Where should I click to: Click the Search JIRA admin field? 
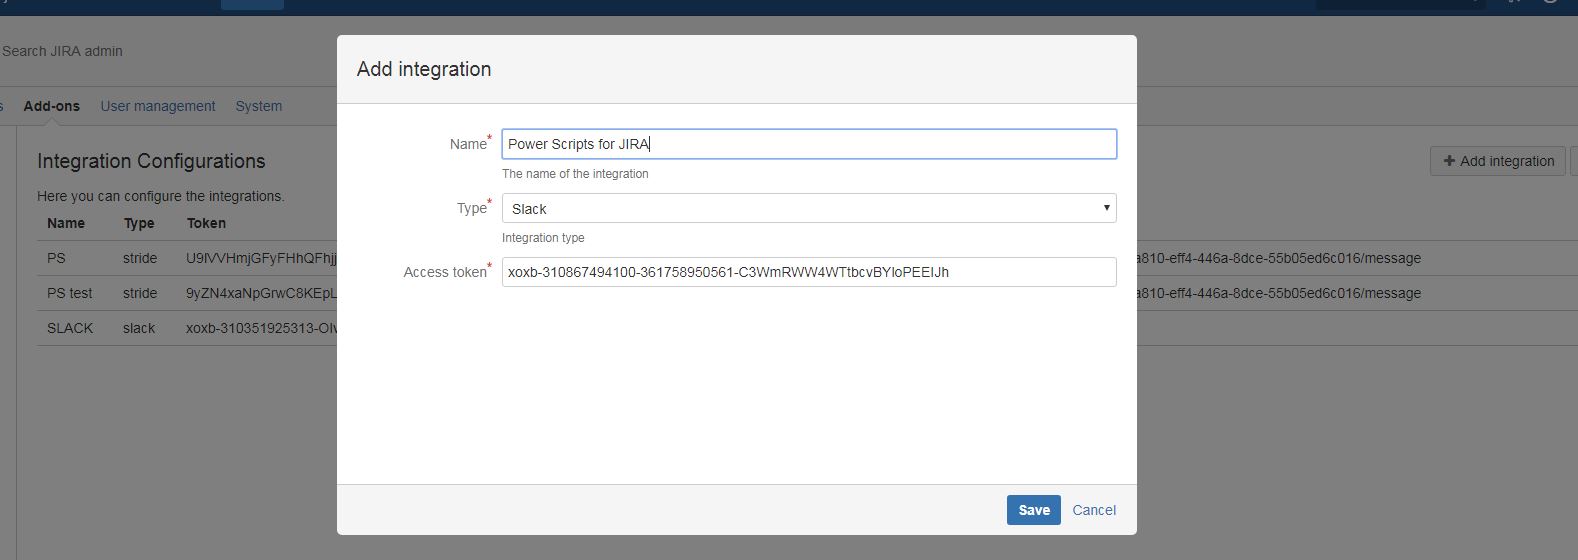[x=62, y=51]
